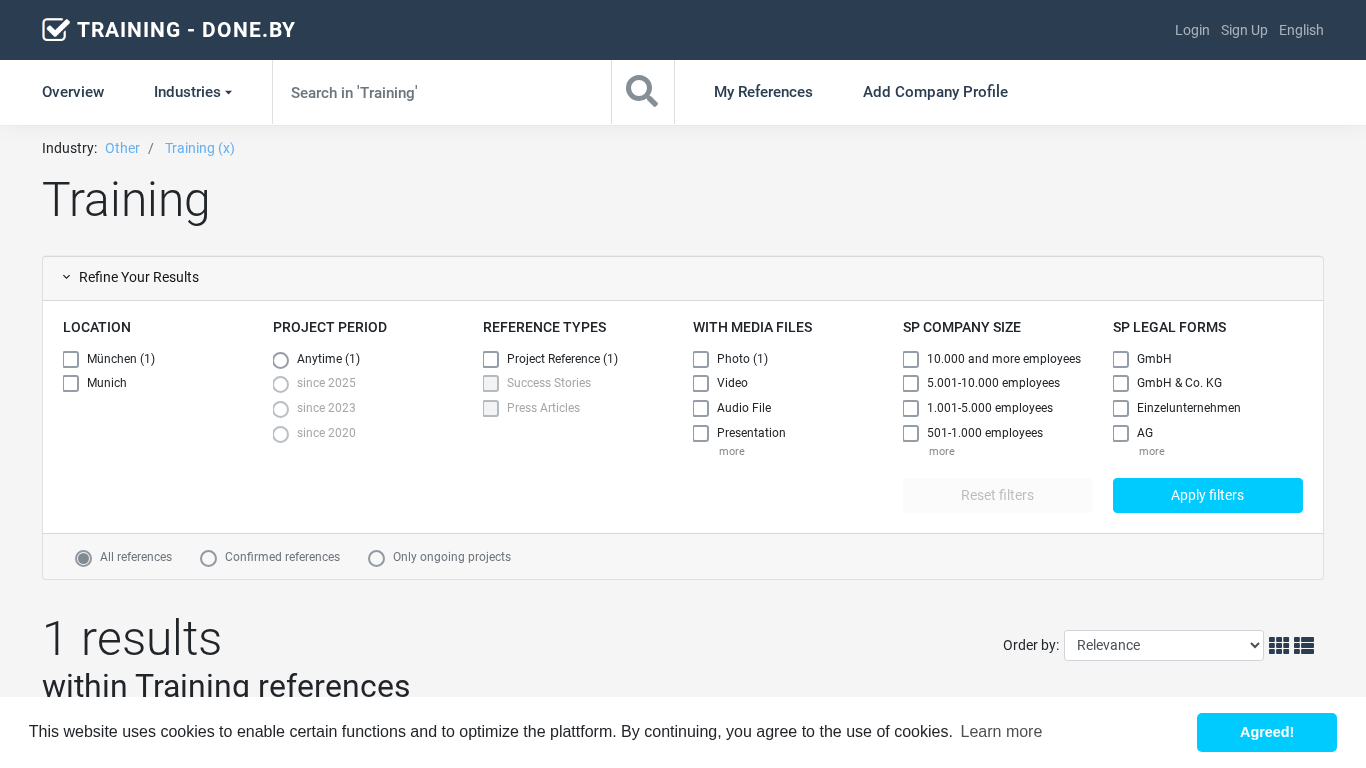1366x768 pixels.
Task: Select Confirmed references radio button
Action: pos(208,558)
